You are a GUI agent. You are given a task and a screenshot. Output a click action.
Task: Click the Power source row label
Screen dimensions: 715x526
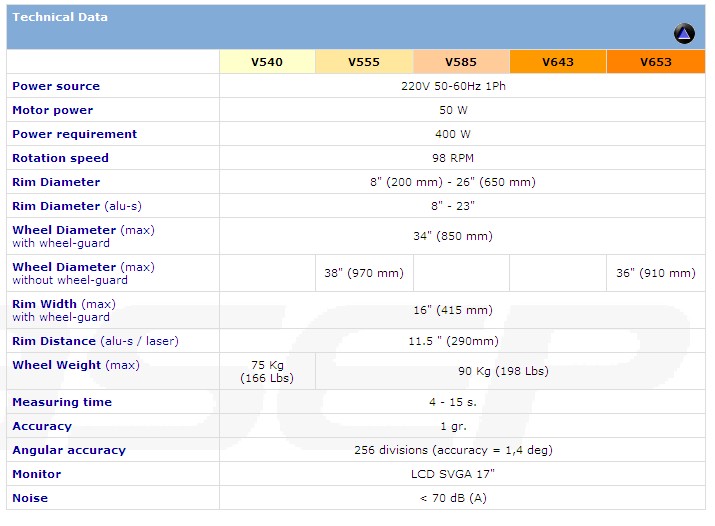pyautogui.click(x=56, y=86)
